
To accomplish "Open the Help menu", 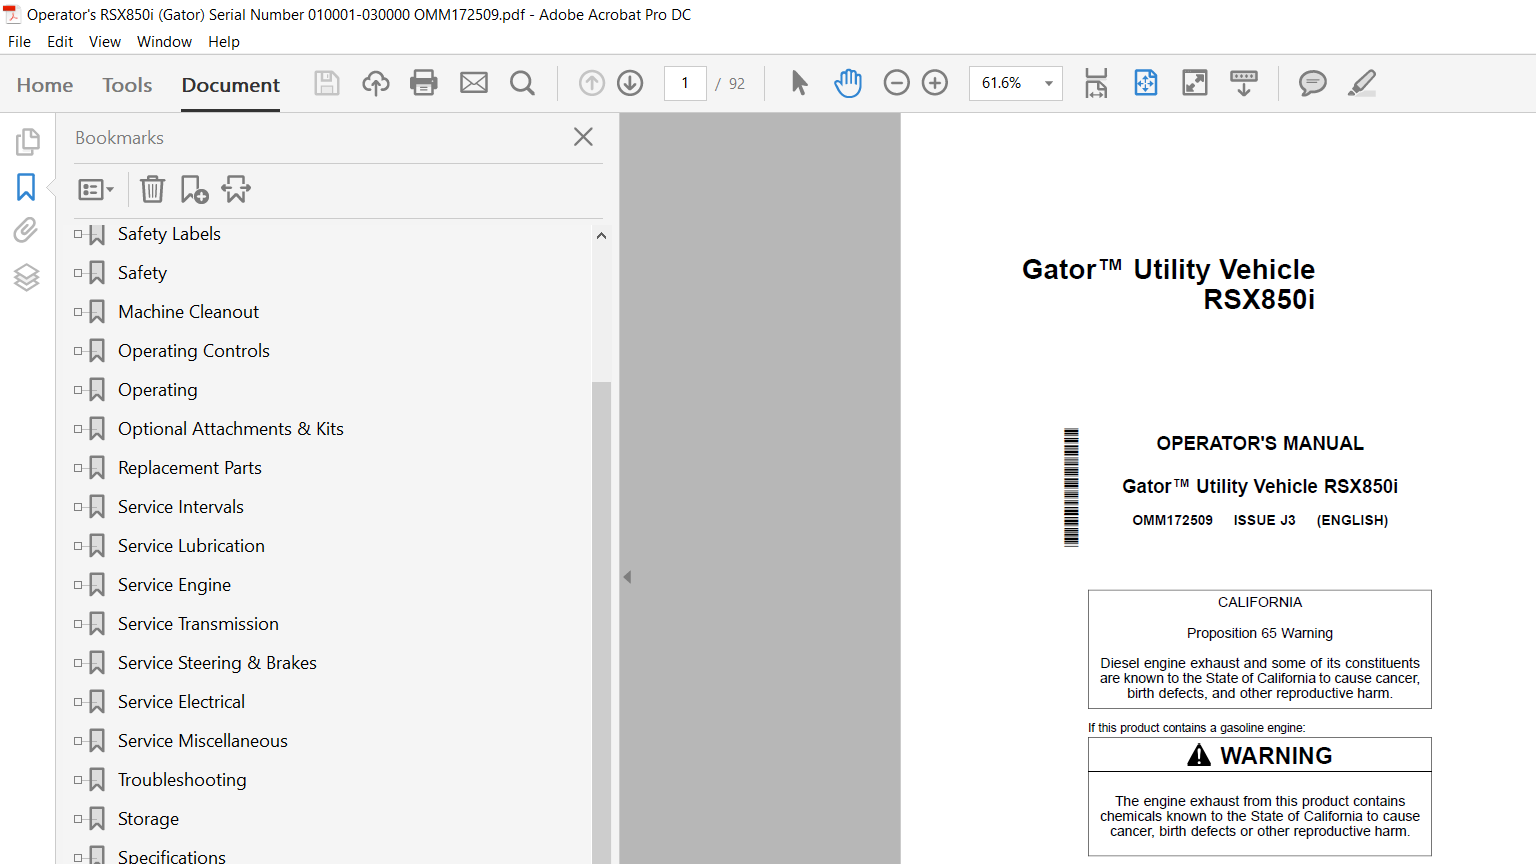I will [224, 42].
